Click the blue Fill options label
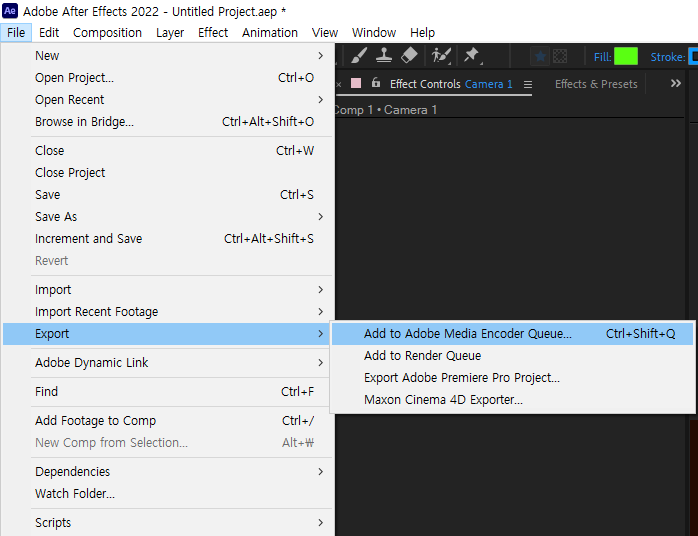698x536 pixels. coord(602,57)
